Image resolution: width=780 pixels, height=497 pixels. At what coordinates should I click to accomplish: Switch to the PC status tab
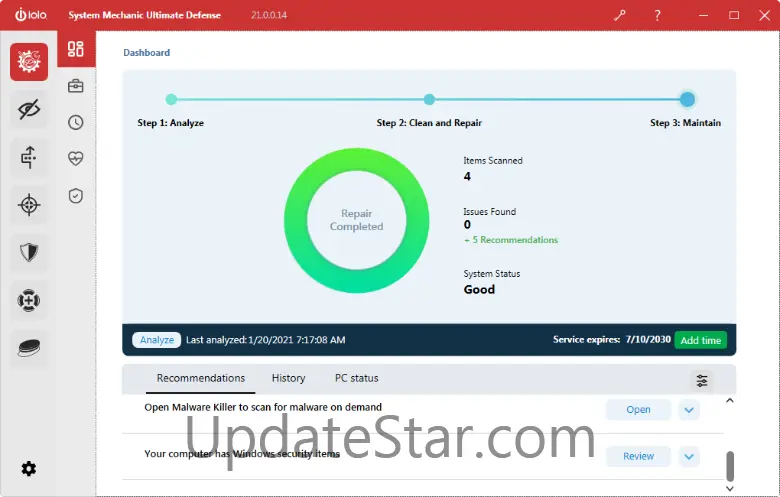click(x=356, y=378)
